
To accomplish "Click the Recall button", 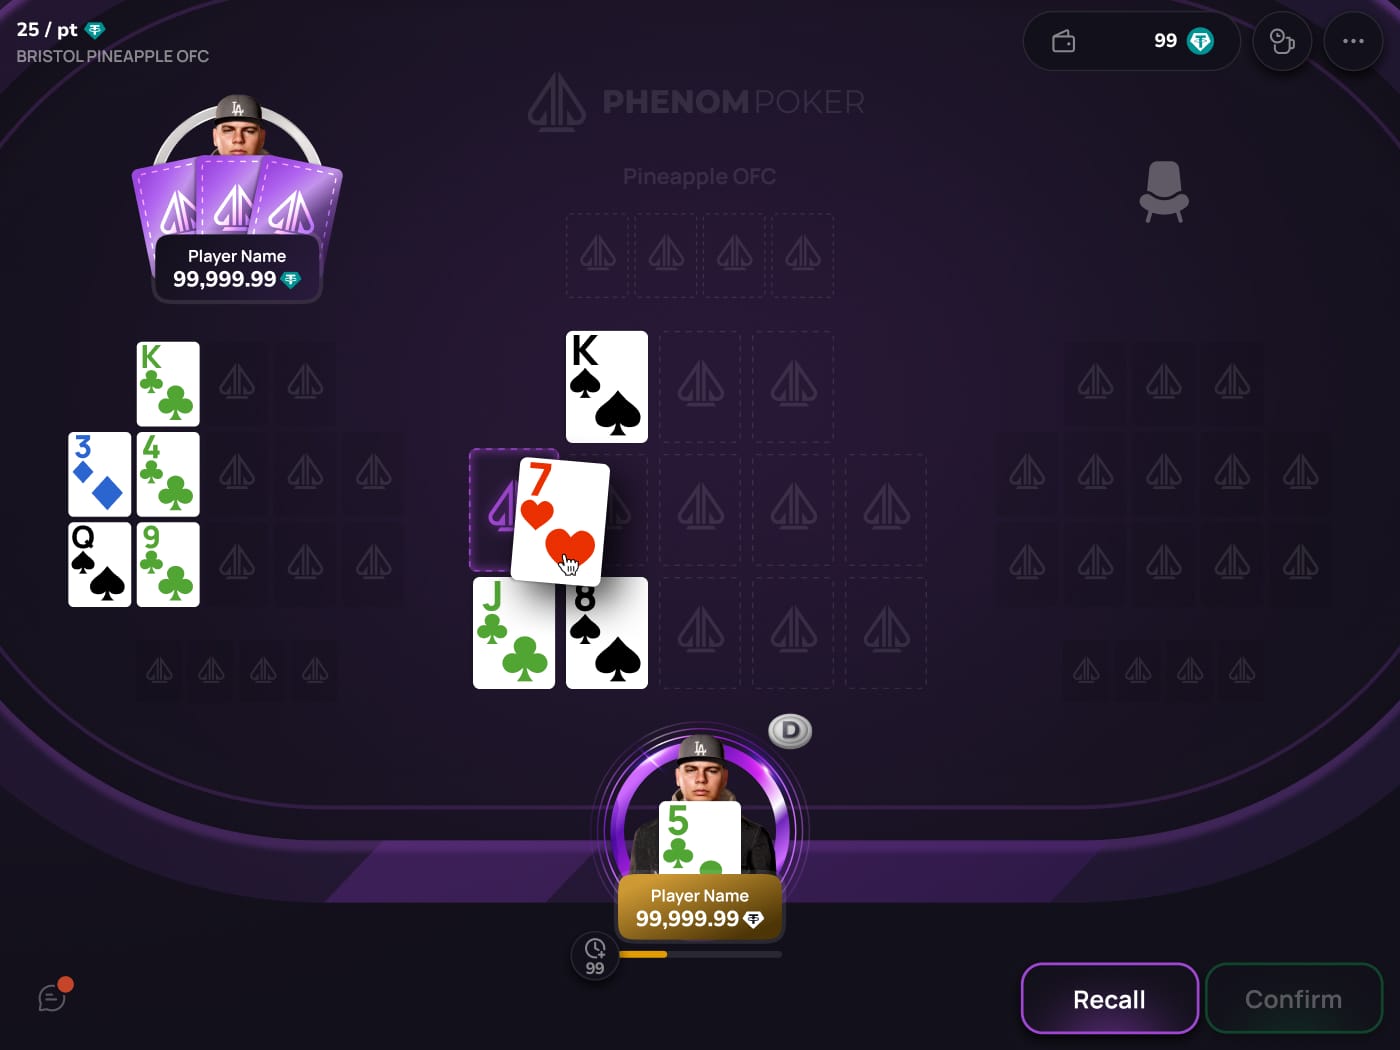I will (1109, 998).
